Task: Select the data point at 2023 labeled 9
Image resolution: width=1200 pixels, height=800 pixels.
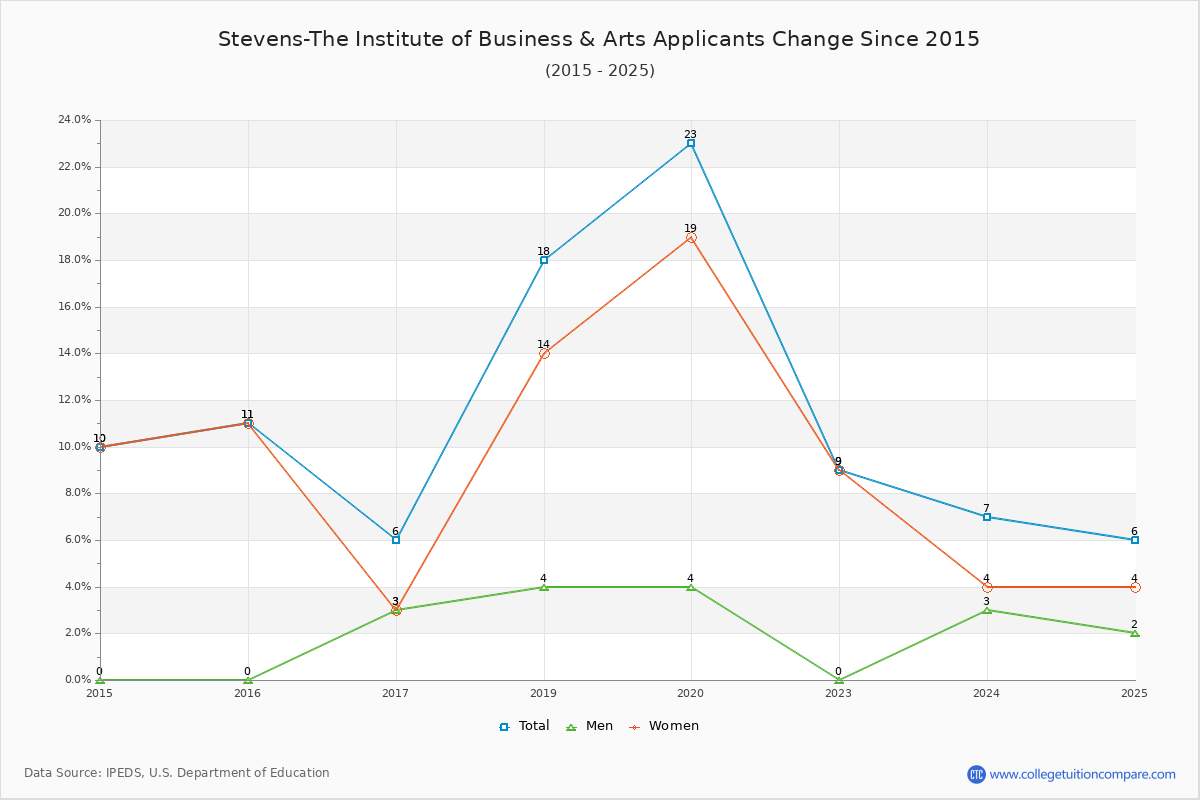Action: point(839,470)
